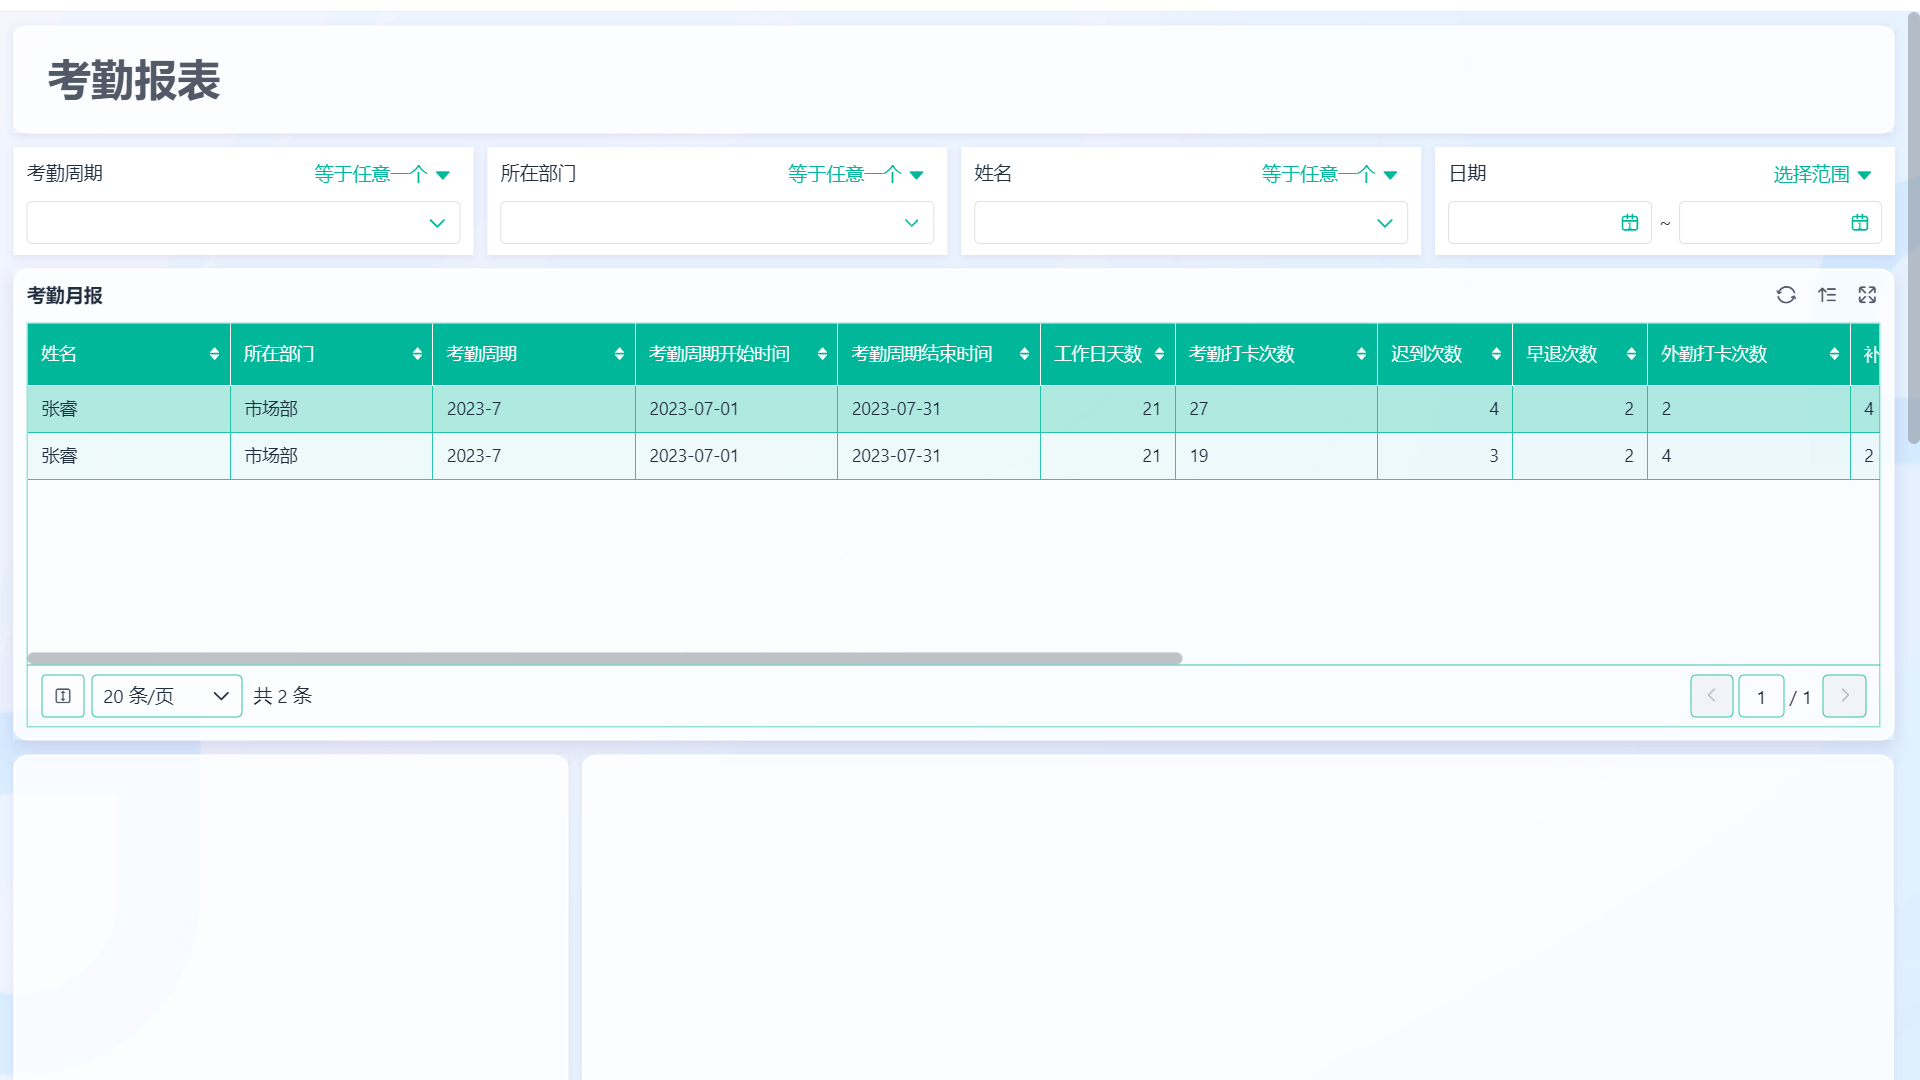1920x1080 pixels.
Task: Click the 考勤报表 page heading
Action: tap(134, 80)
